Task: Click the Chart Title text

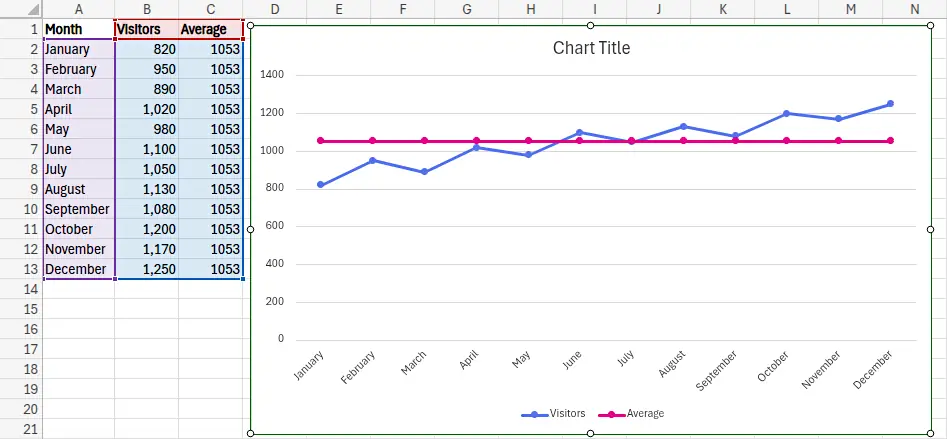Action: tap(591, 48)
